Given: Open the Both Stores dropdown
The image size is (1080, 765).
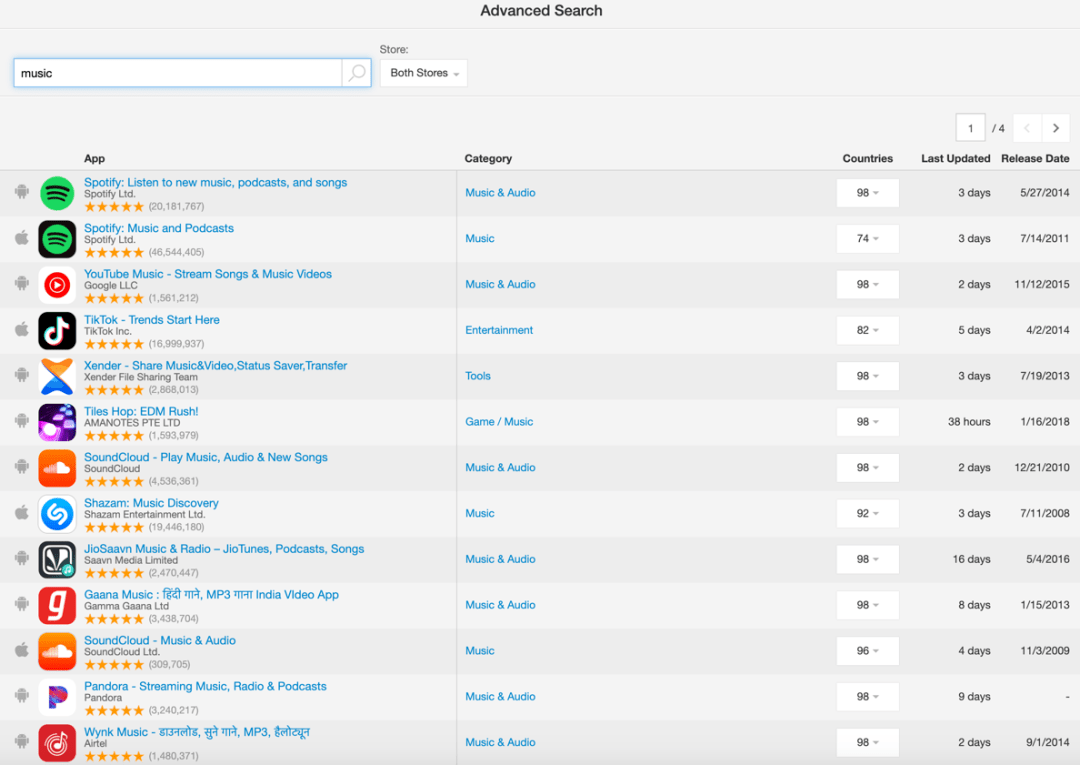Looking at the screenshot, I should (x=424, y=73).
